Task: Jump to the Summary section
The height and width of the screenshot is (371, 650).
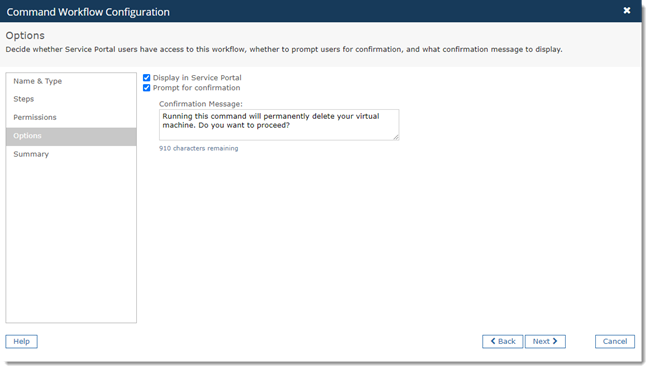Action: click(71, 154)
